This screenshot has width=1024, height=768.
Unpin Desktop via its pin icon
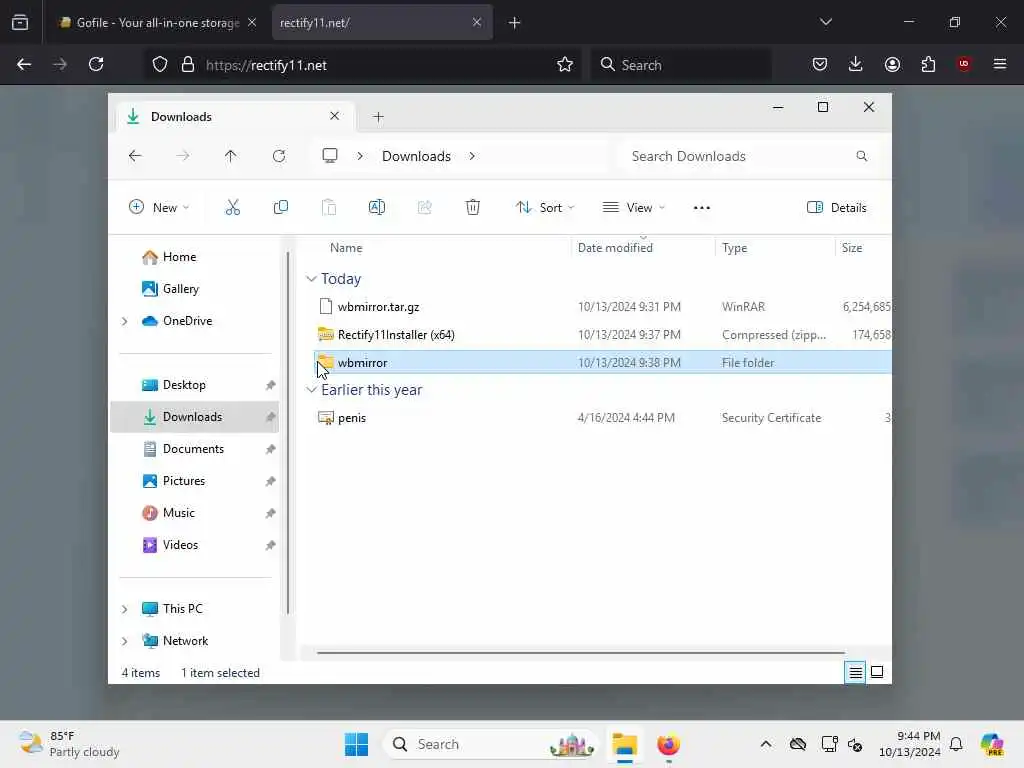(x=270, y=385)
